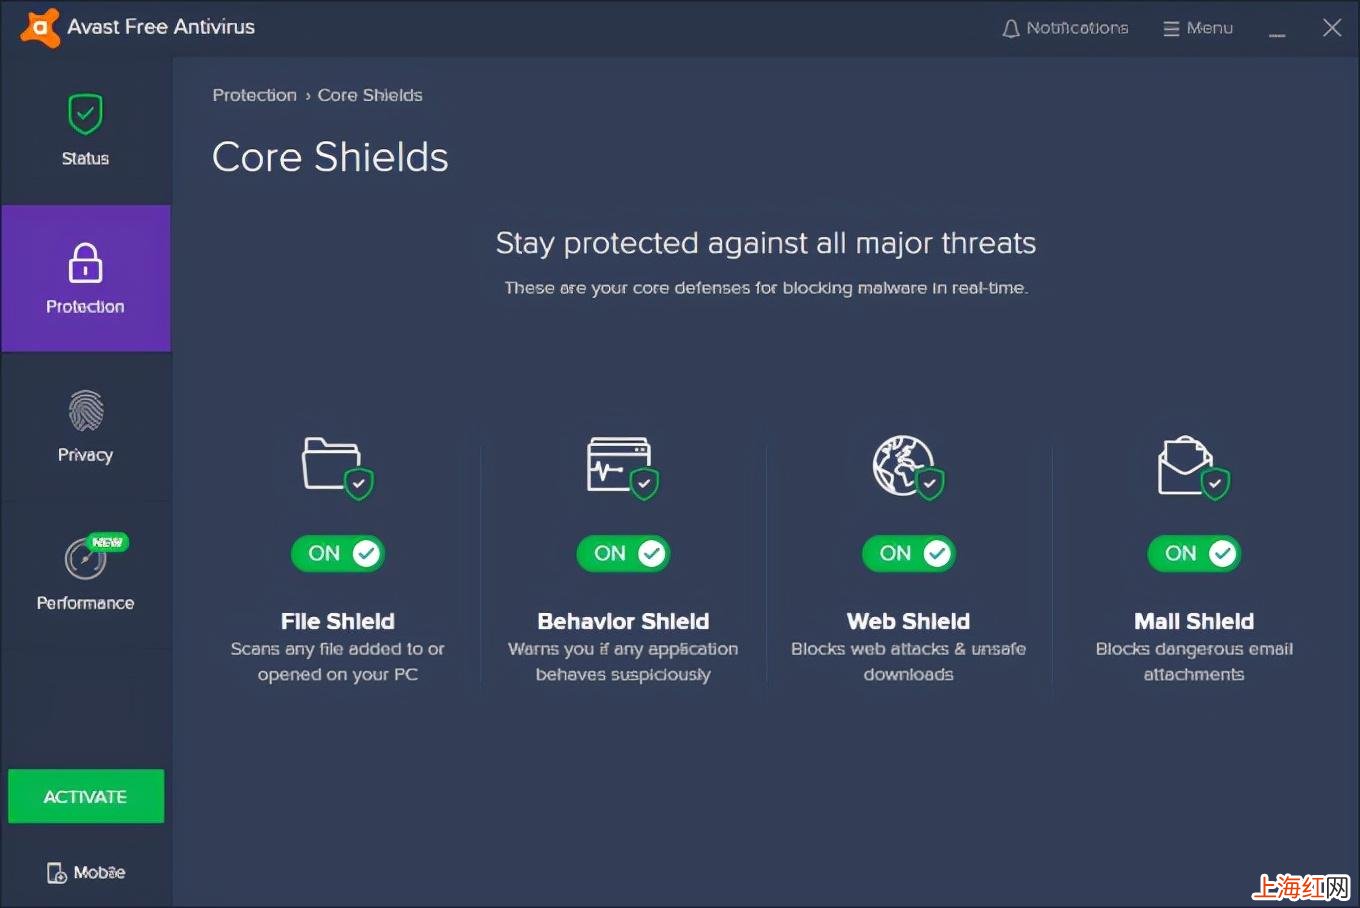Turn off the Behavior Shield toggle
This screenshot has height=908, width=1360.
(623, 553)
